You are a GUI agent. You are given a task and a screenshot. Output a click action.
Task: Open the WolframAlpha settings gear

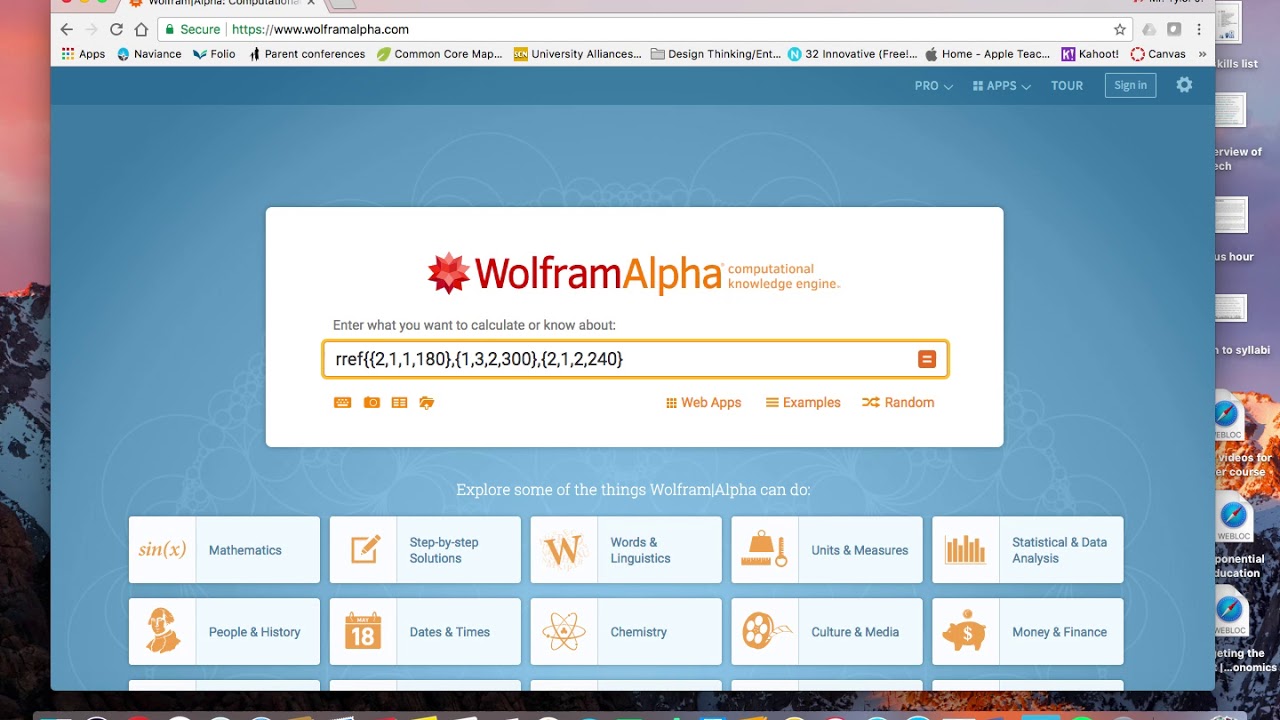[1184, 85]
